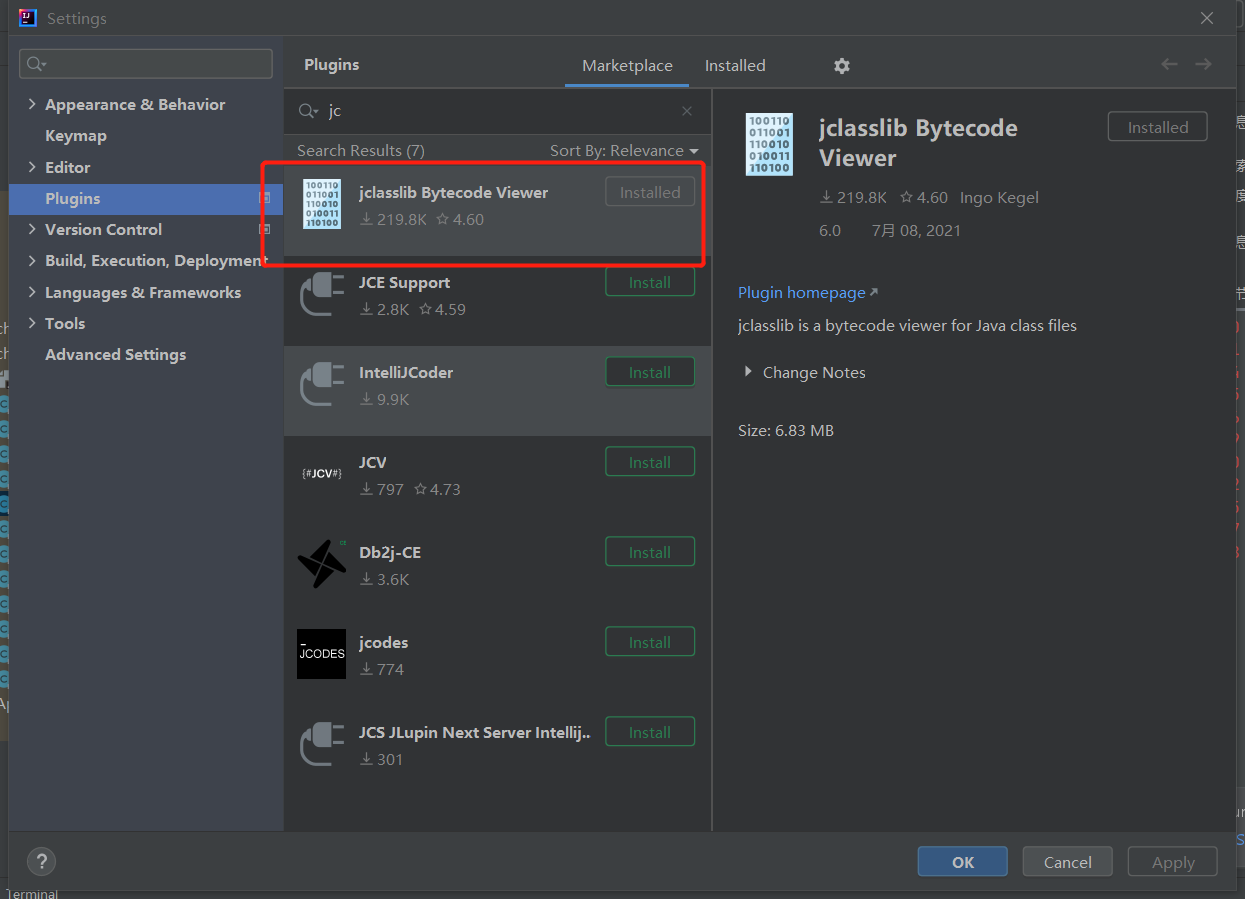Image resolution: width=1245 pixels, height=899 pixels.
Task: Install the JCV plugin
Action: 650,463
